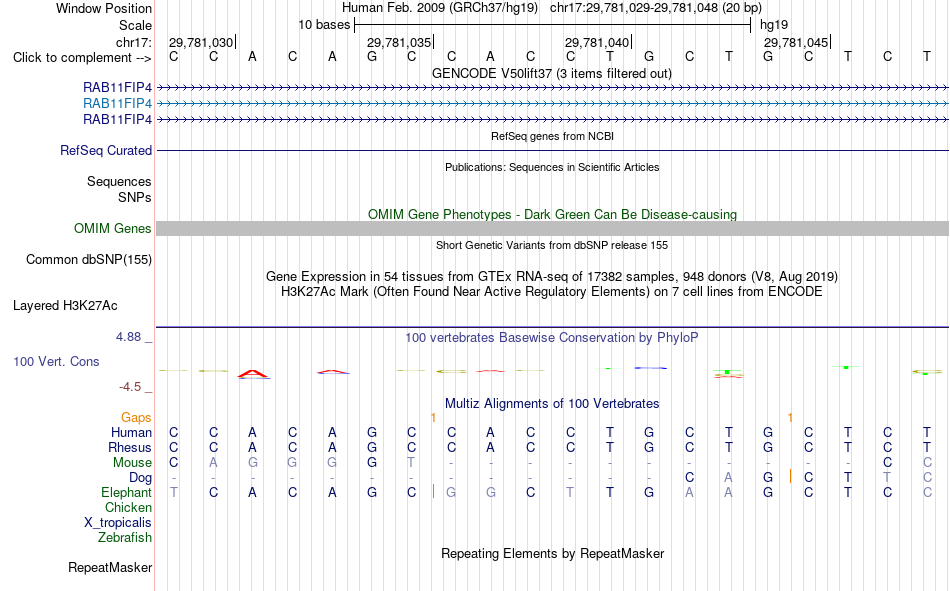Click the 'A' base in the Dog row
Screen dimensions: 950x591
[x=728, y=478]
